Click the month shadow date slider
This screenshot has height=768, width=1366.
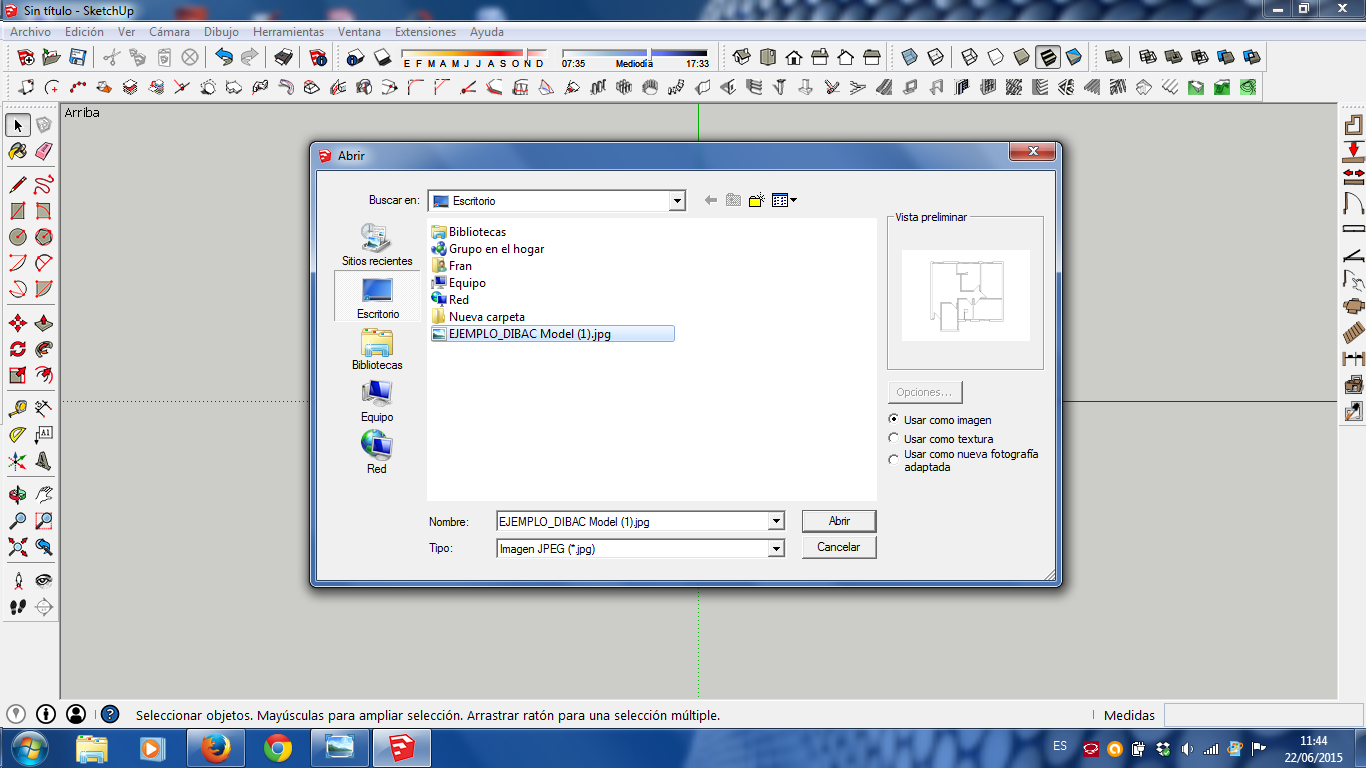coord(474,54)
